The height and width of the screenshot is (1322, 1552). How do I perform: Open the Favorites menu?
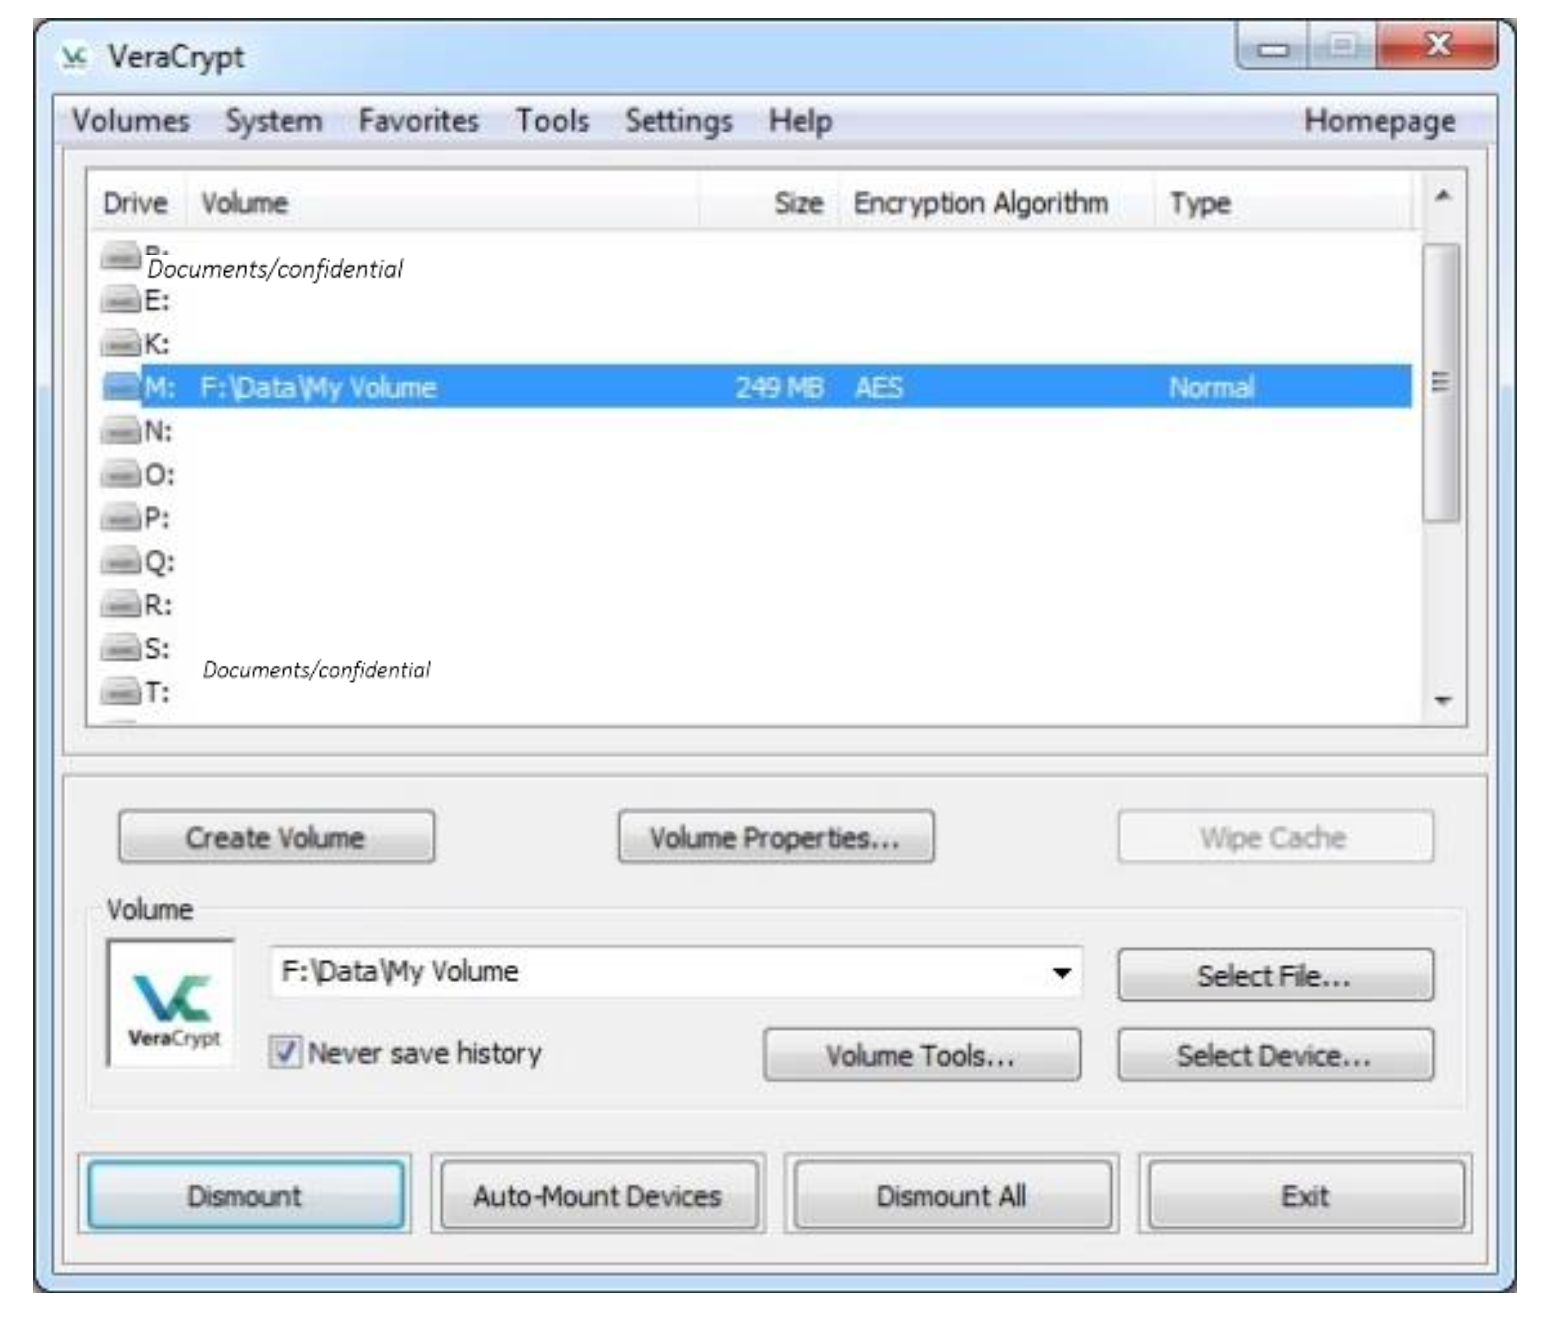tap(419, 121)
